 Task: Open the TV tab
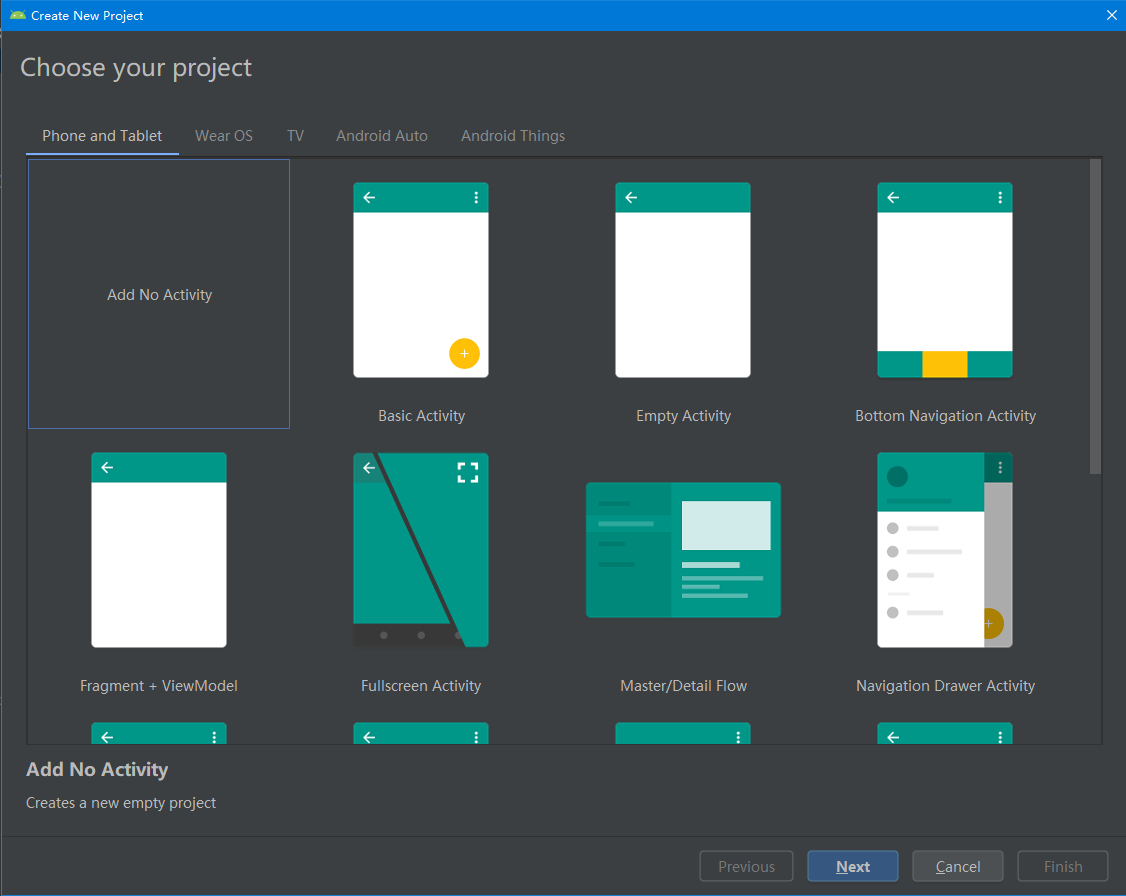tap(295, 136)
